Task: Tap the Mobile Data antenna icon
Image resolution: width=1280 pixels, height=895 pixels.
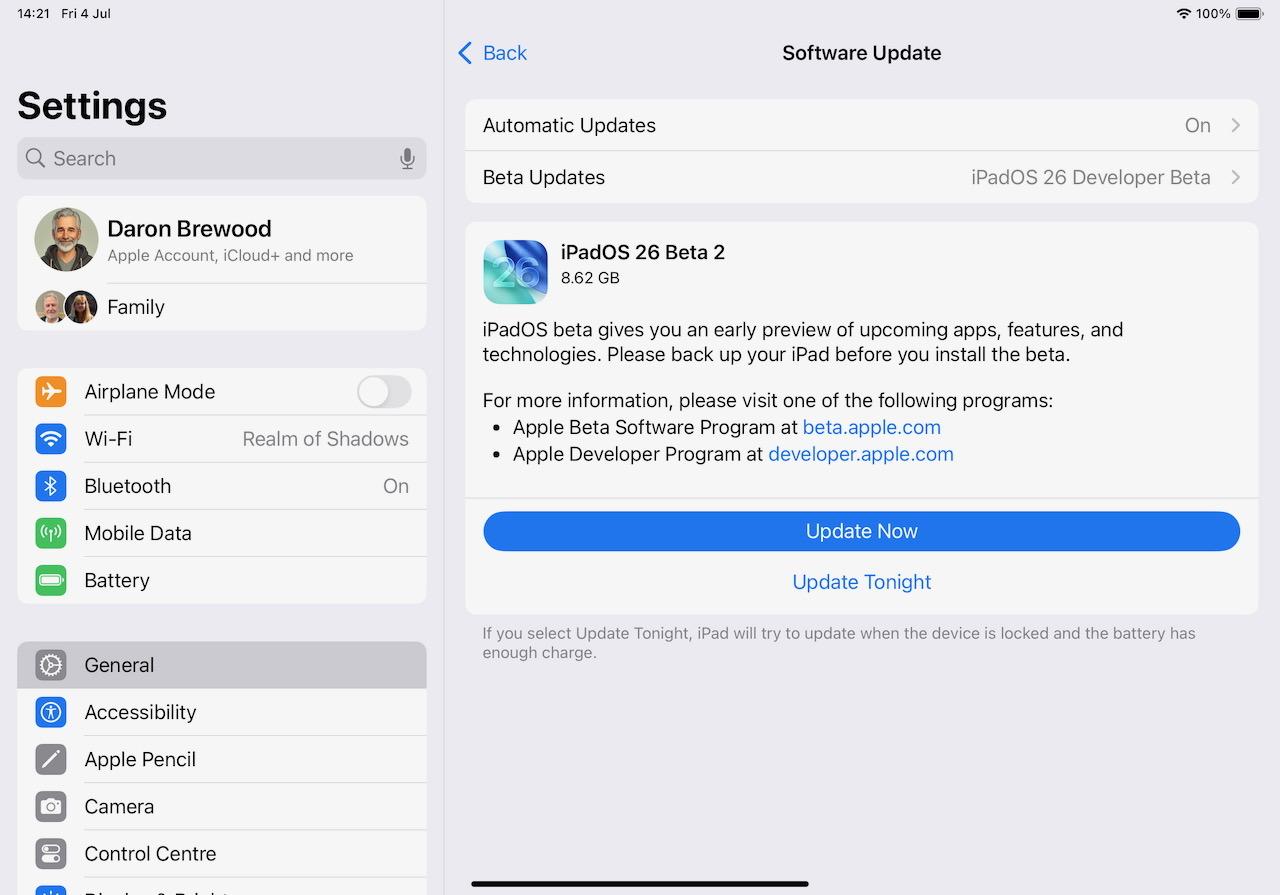Action: pyautogui.click(x=51, y=533)
